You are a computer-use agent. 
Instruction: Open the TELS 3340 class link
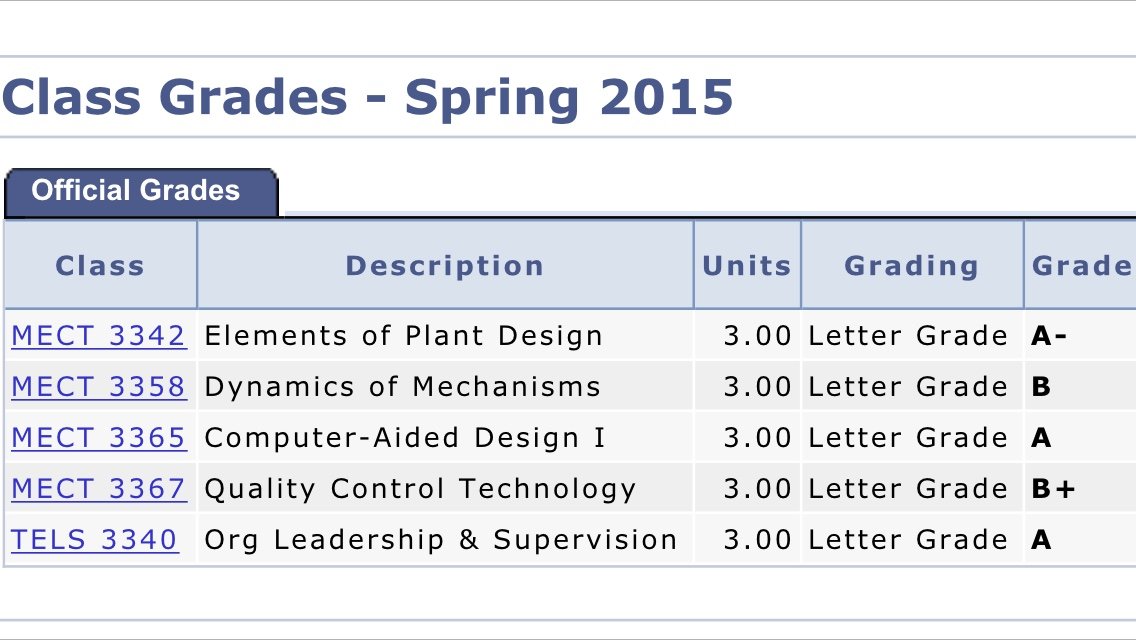pos(94,539)
